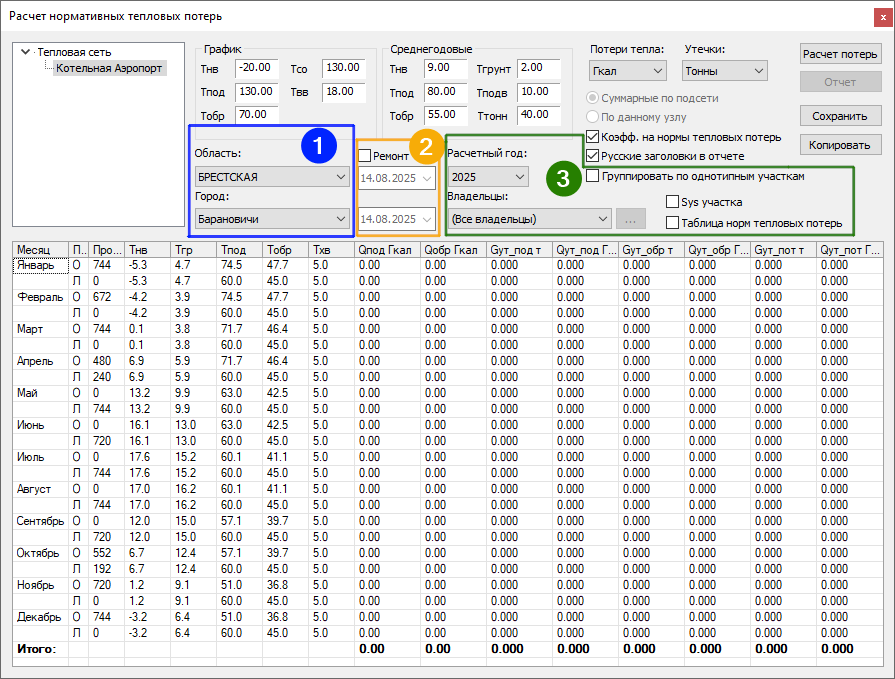Open the Расчетный год 2025 dropdown
895x679 pixels.
coord(487,177)
